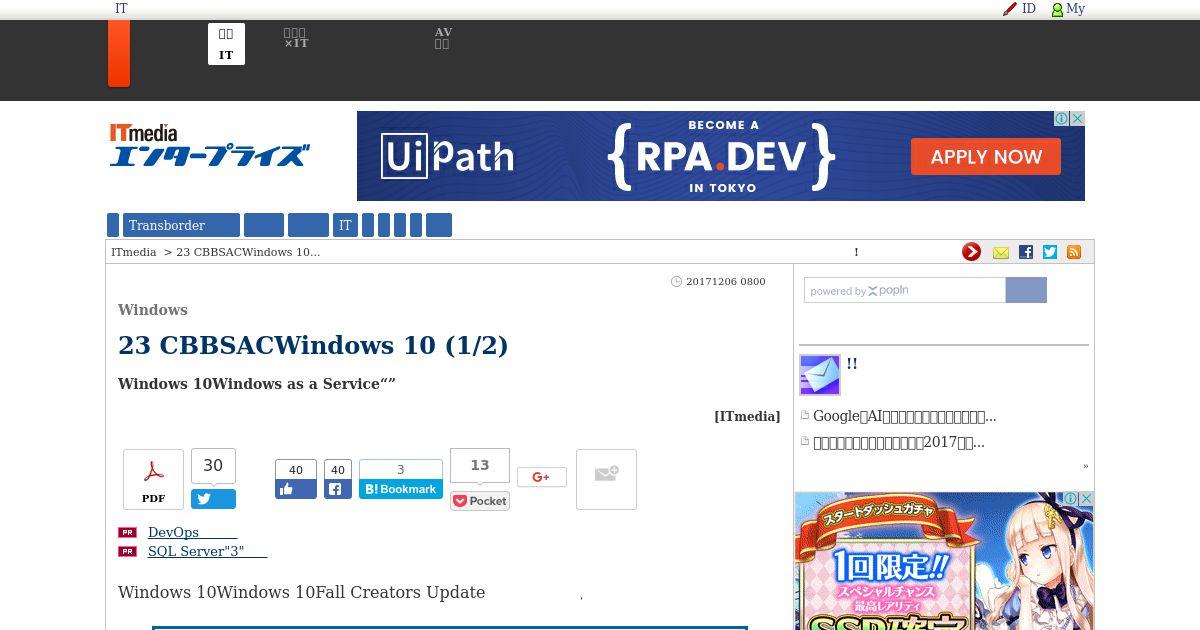
Task: Open the sidebar headline containing 2017
Action: point(899,442)
